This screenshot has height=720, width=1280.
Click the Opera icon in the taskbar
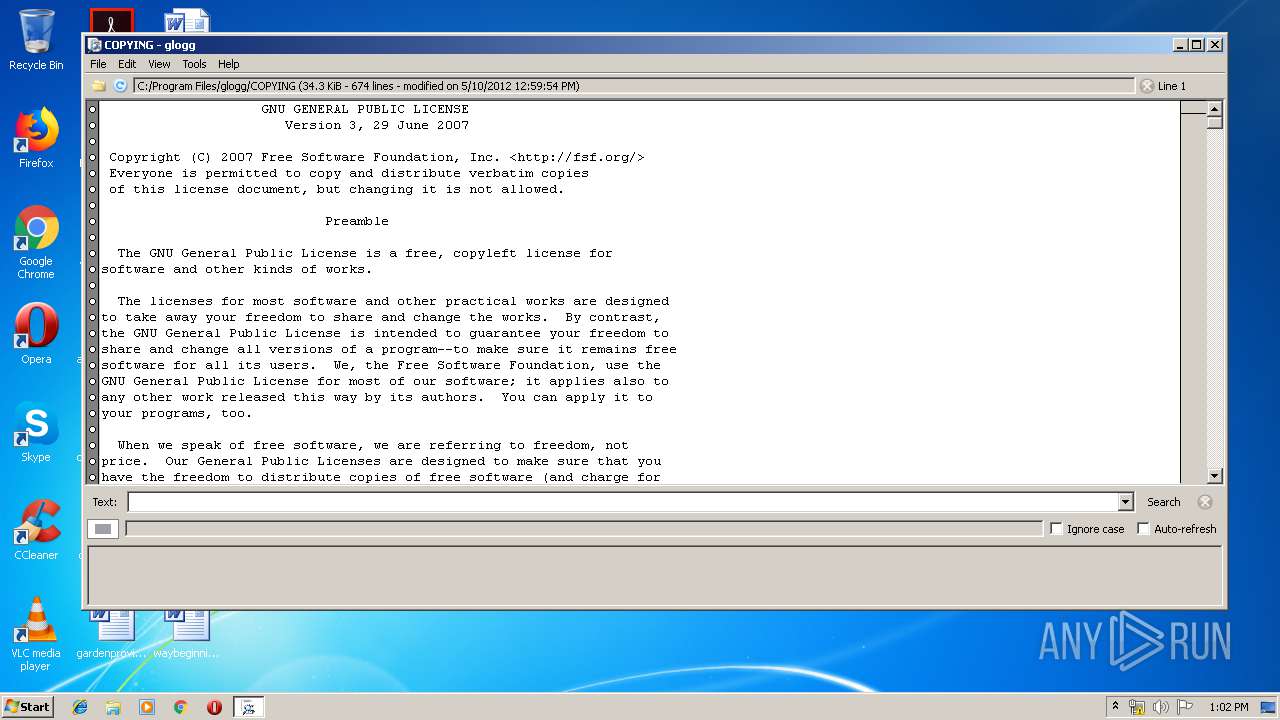click(x=214, y=707)
